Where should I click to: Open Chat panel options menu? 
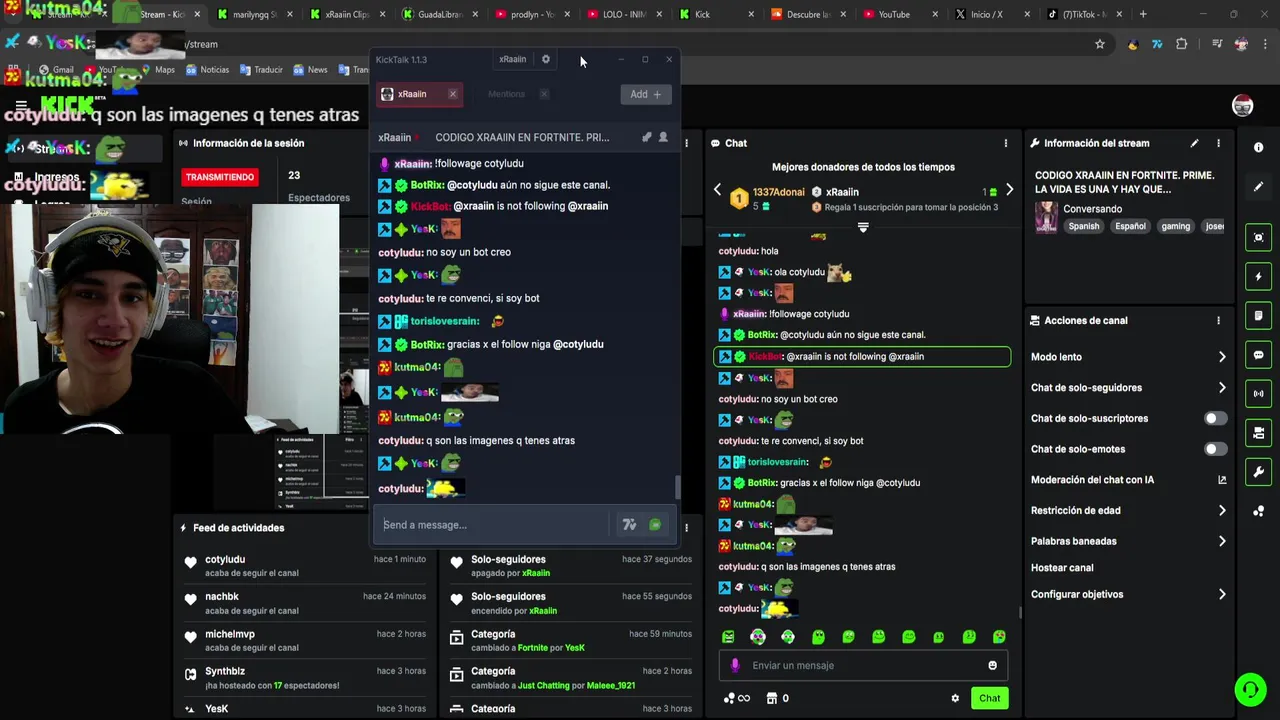1006,143
